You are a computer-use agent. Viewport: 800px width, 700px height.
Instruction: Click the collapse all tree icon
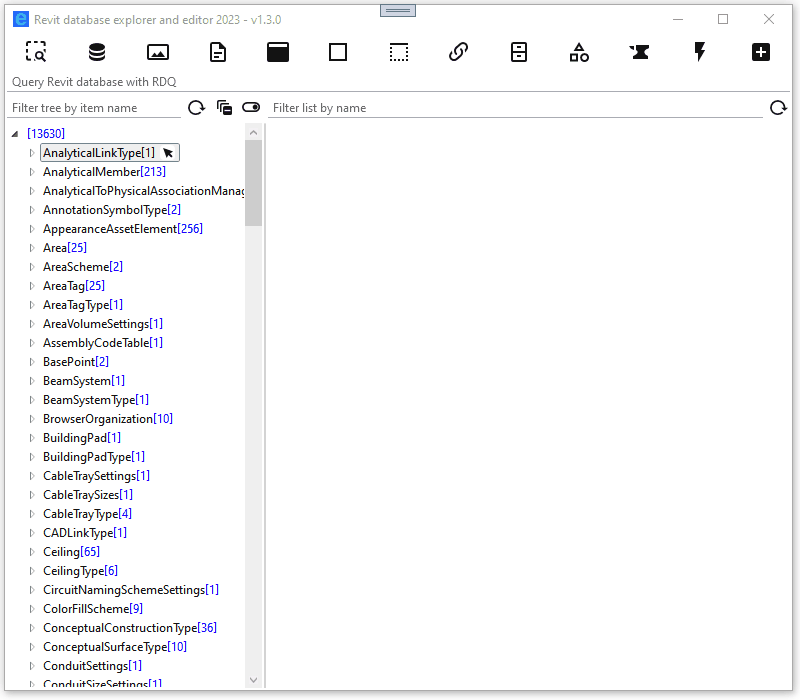(x=224, y=108)
